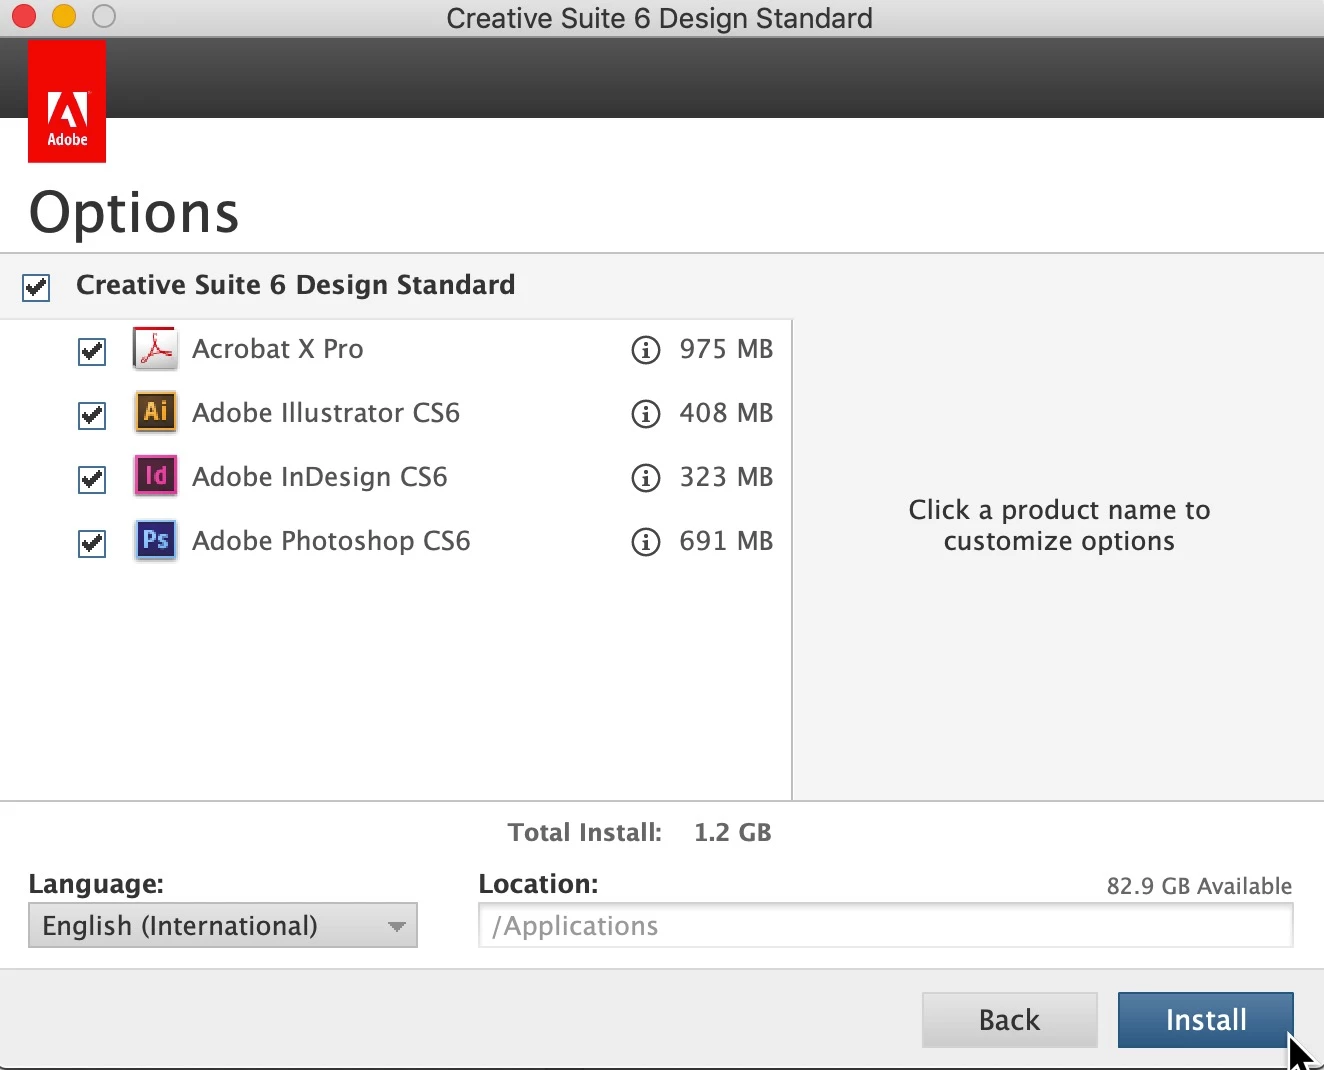Click the 975 MB size value
This screenshot has width=1324, height=1070.
[x=726, y=349]
